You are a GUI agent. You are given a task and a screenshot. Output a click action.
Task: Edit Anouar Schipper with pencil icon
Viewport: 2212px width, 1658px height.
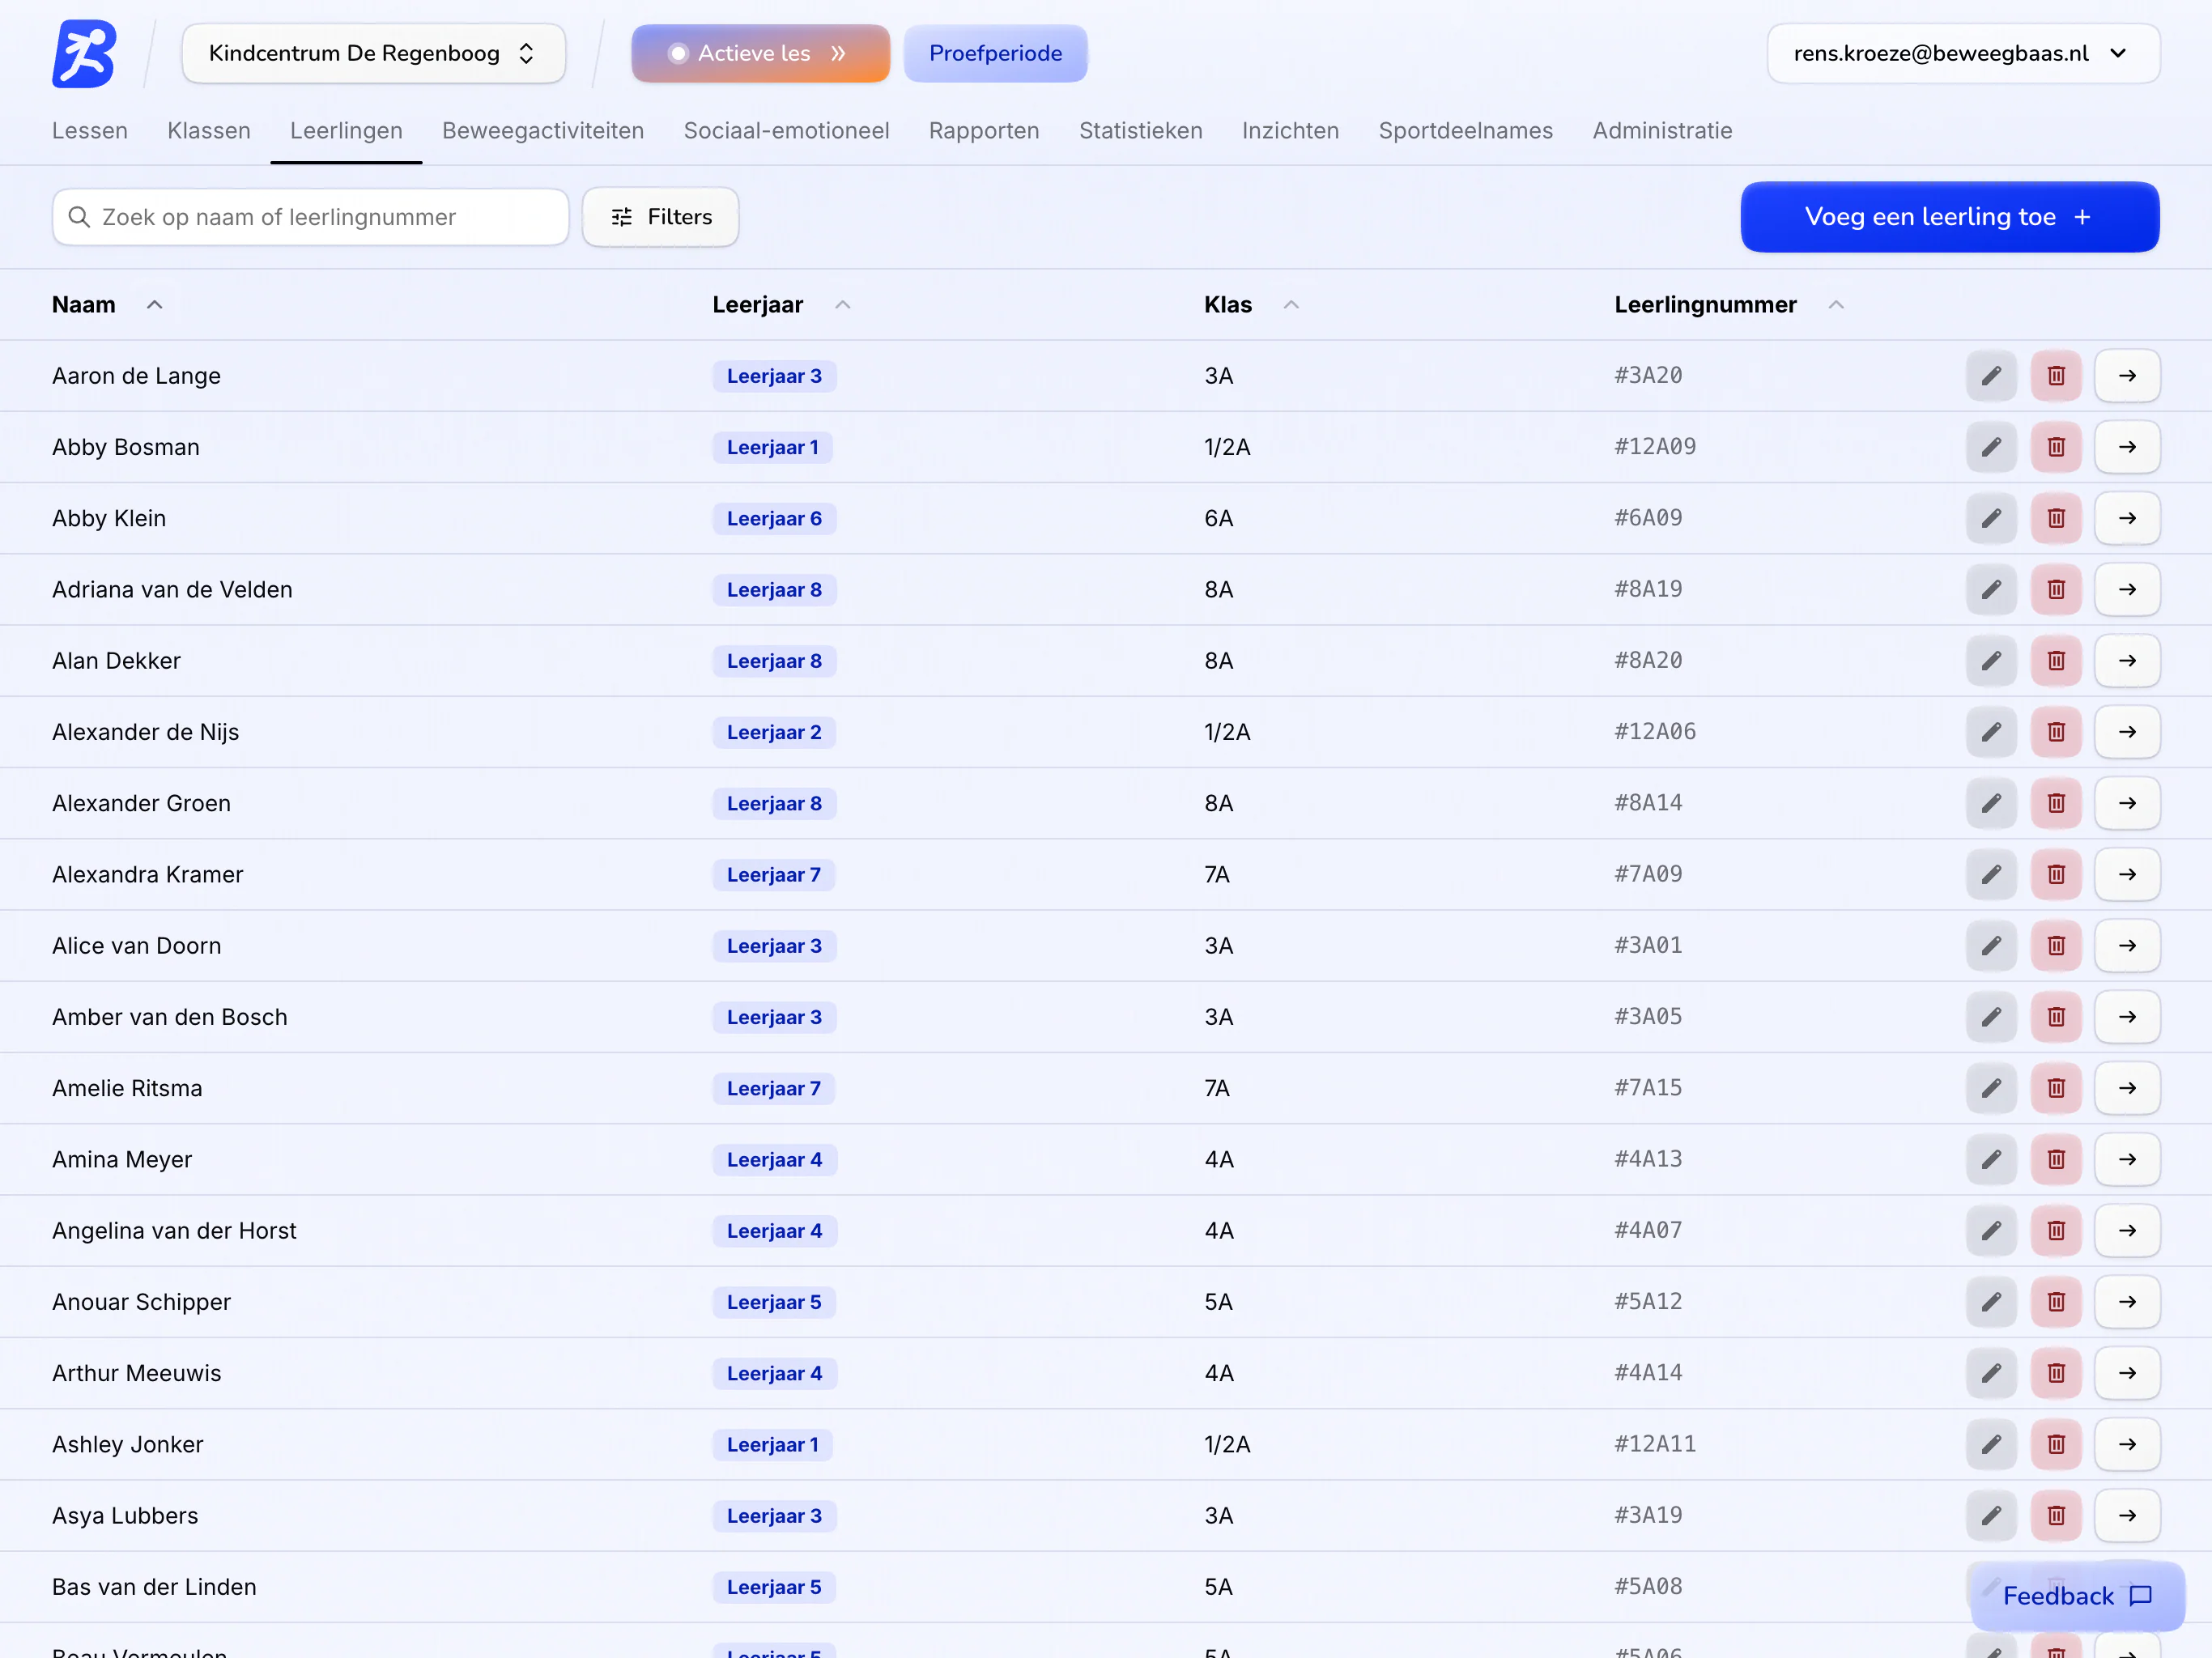[x=1991, y=1302]
